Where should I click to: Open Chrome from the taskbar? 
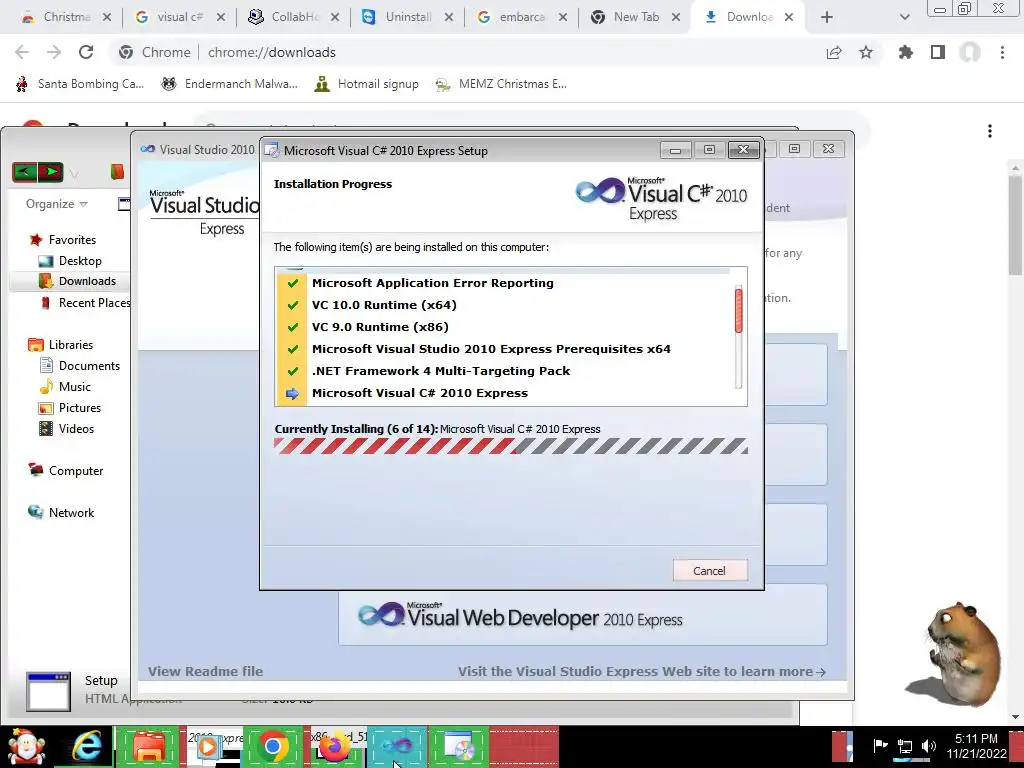coord(273,746)
